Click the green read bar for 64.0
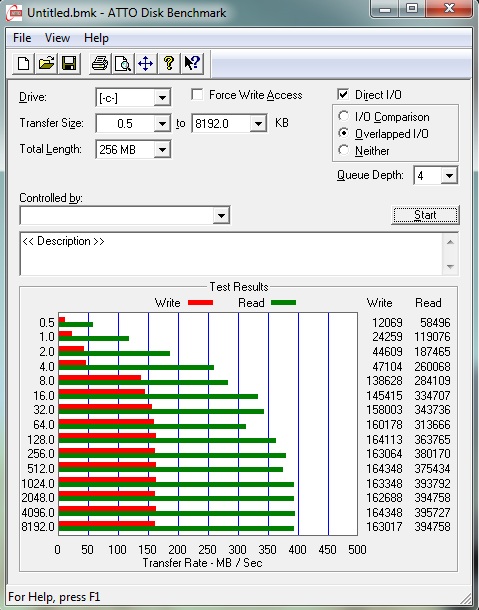 152,426
